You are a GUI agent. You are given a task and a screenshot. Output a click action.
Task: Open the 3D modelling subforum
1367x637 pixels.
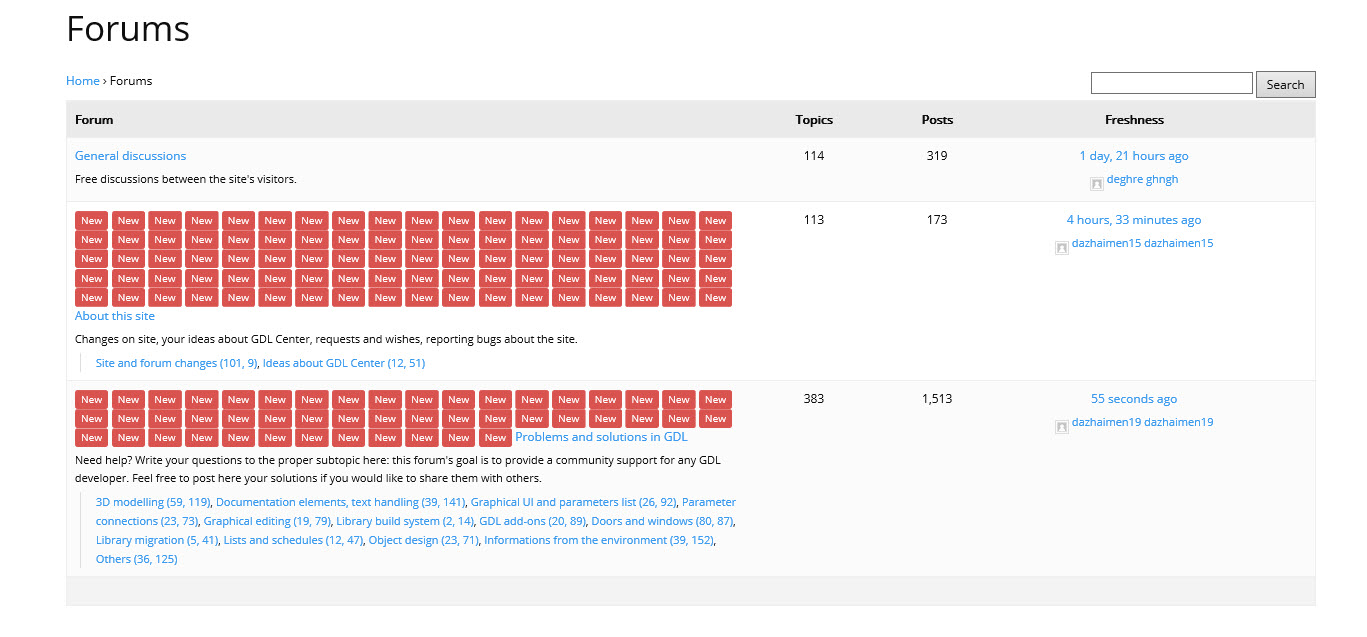coord(152,502)
